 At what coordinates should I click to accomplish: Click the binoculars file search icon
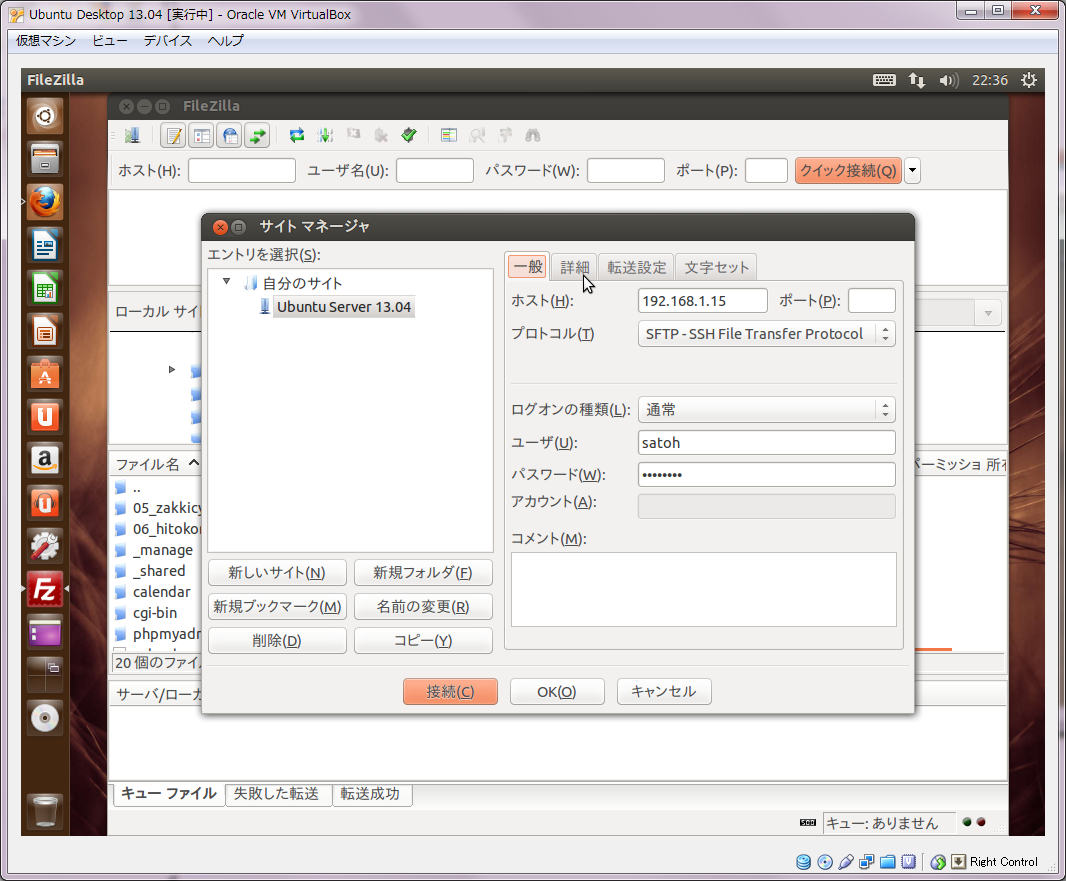[x=533, y=135]
